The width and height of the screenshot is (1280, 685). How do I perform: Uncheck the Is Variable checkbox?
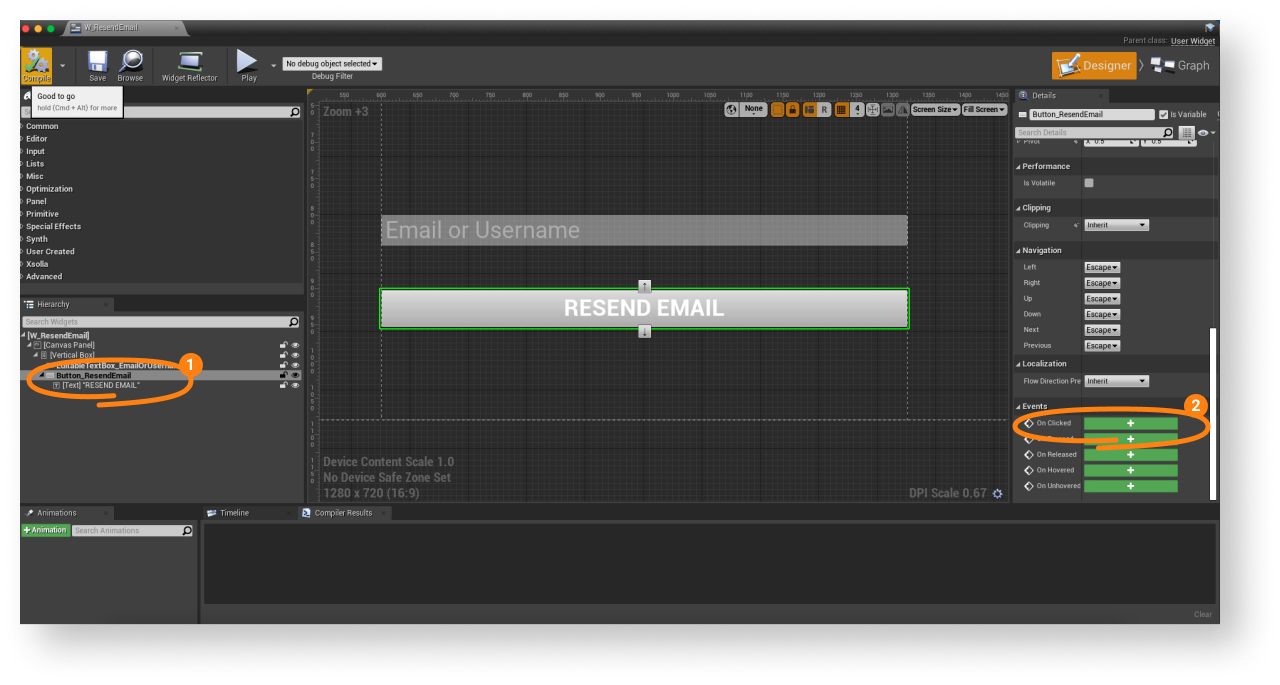1163,115
